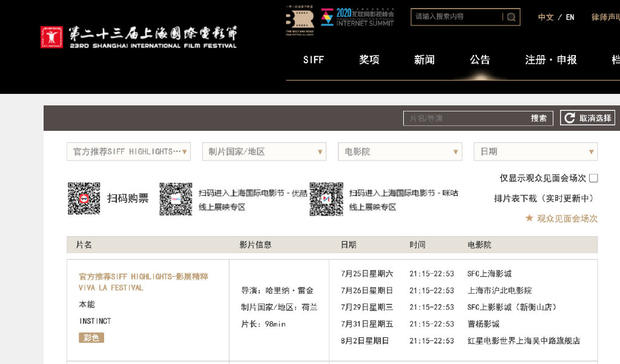This screenshot has width=620, height=364.
Task: Open the SIFF menu item
Action: pos(313,60)
